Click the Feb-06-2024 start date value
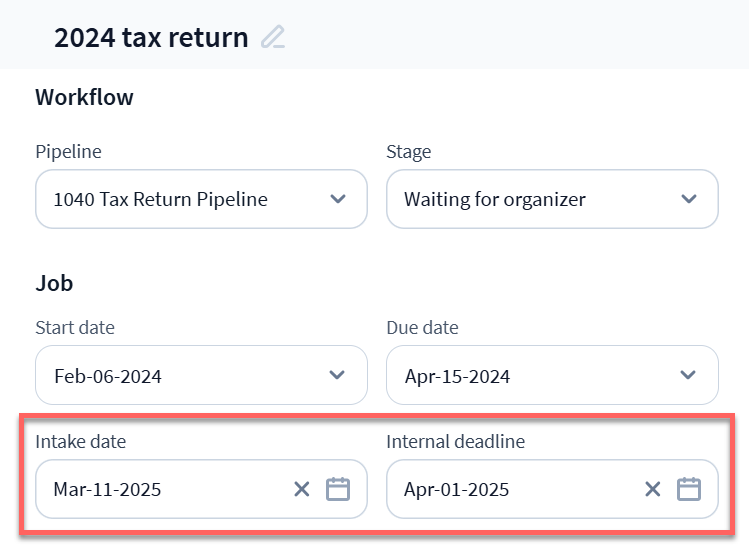Screen dimensions: 749x545 click(x=108, y=377)
